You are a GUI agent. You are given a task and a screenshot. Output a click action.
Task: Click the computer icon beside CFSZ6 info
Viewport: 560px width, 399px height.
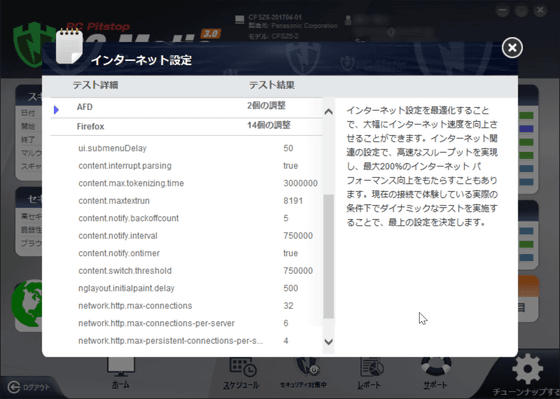[x=240, y=20]
